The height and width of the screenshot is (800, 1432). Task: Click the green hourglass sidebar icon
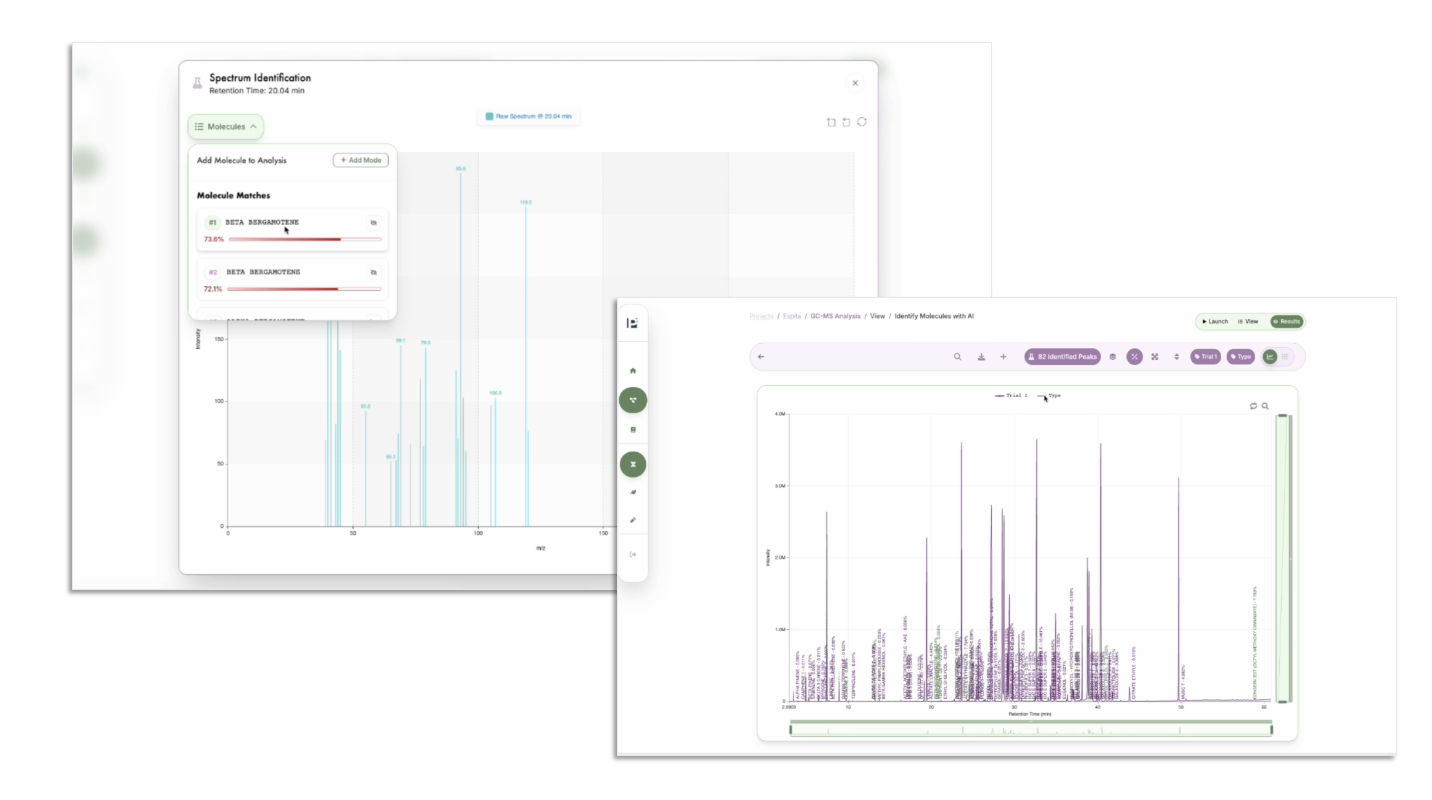pos(632,464)
